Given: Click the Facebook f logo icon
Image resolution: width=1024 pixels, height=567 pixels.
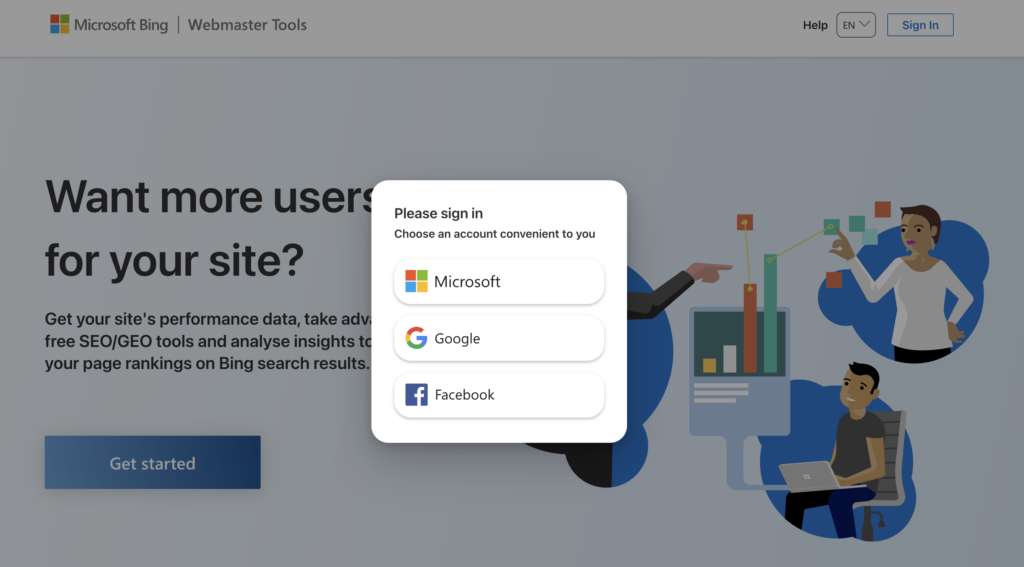Looking at the screenshot, I should [416, 395].
